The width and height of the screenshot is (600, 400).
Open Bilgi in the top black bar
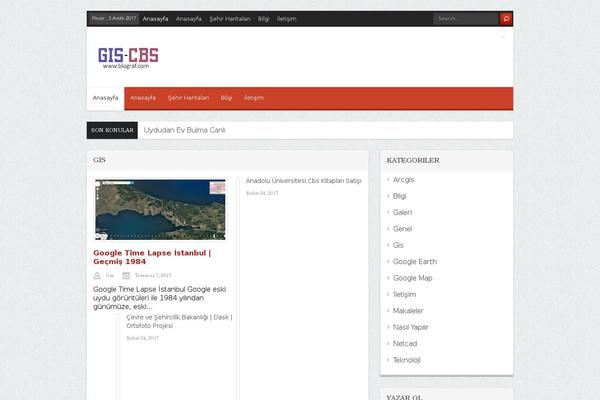[263, 19]
